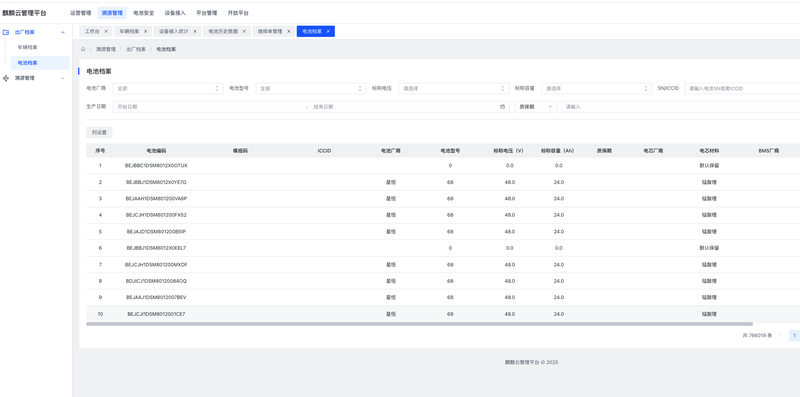800x397 pixels.
Task: Click battery code BEJAAJ1DSM8012007BEV
Action: [156, 297]
